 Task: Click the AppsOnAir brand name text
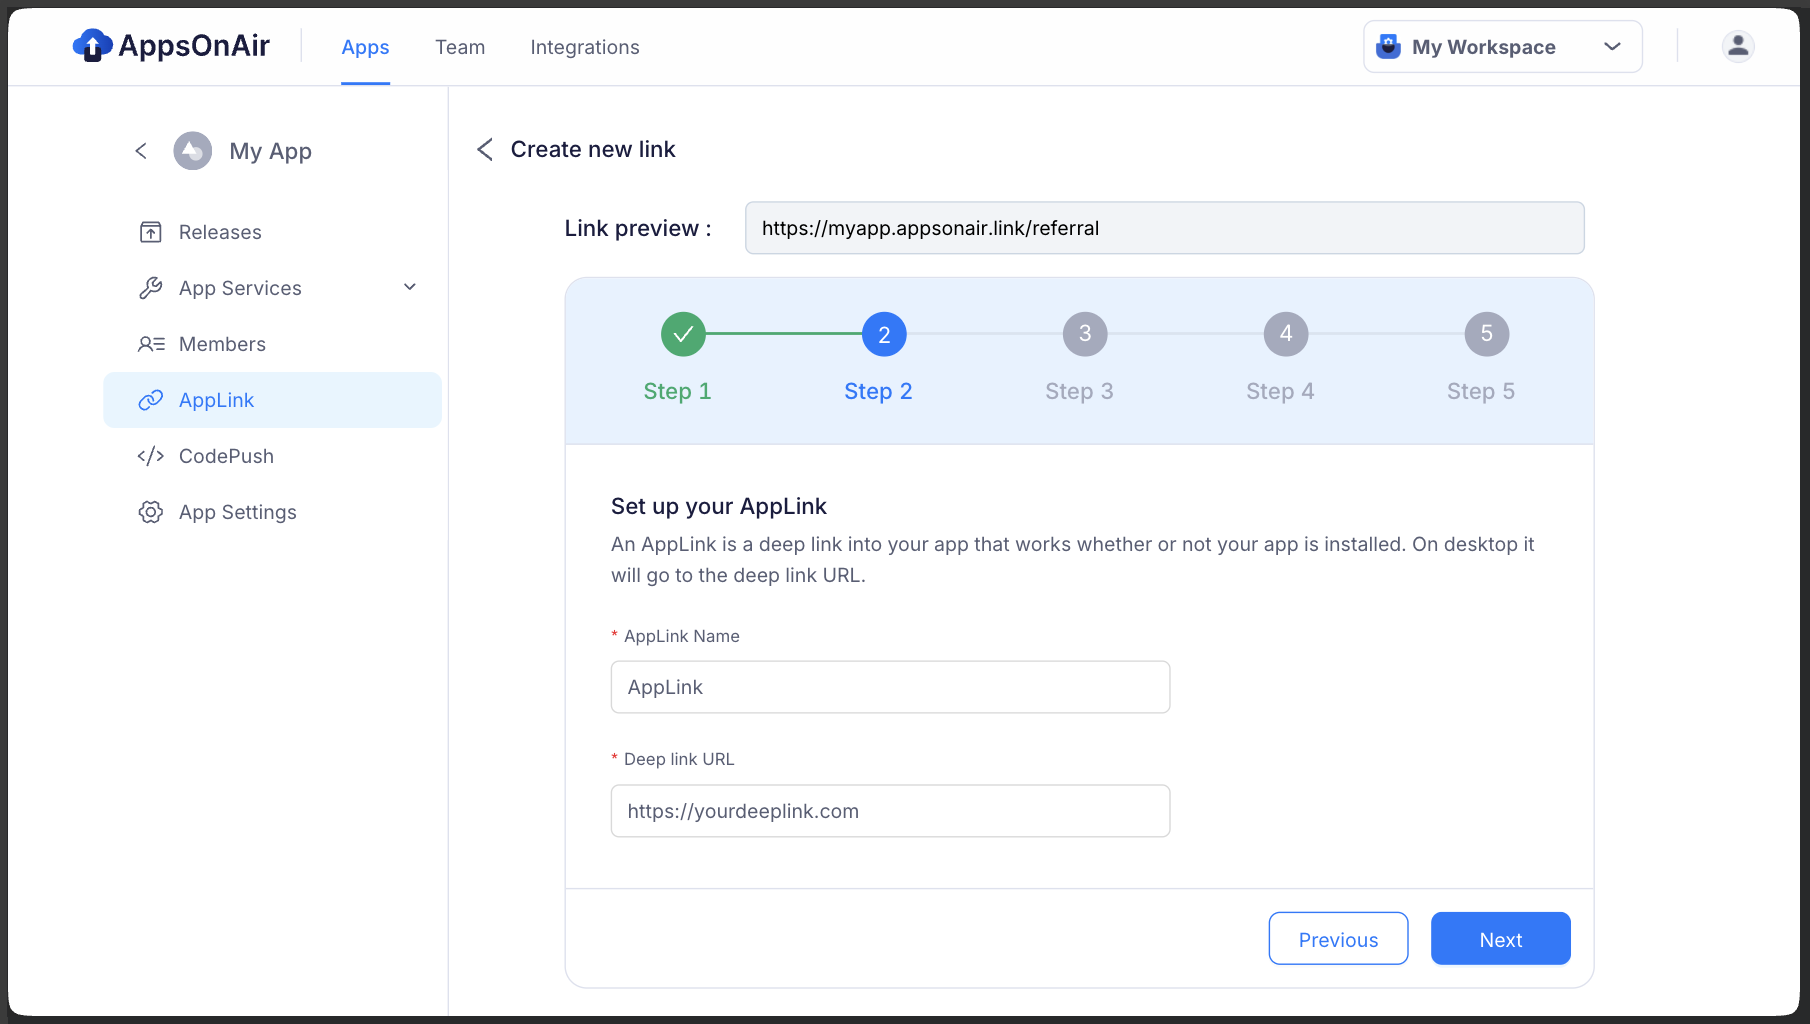(194, 46)
